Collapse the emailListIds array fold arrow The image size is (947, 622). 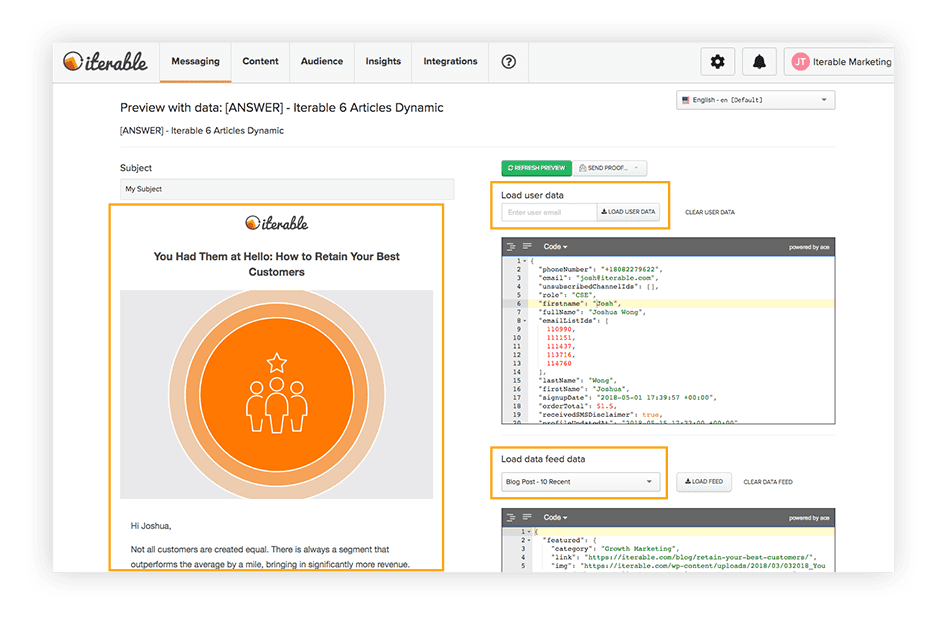coord(525,321)
